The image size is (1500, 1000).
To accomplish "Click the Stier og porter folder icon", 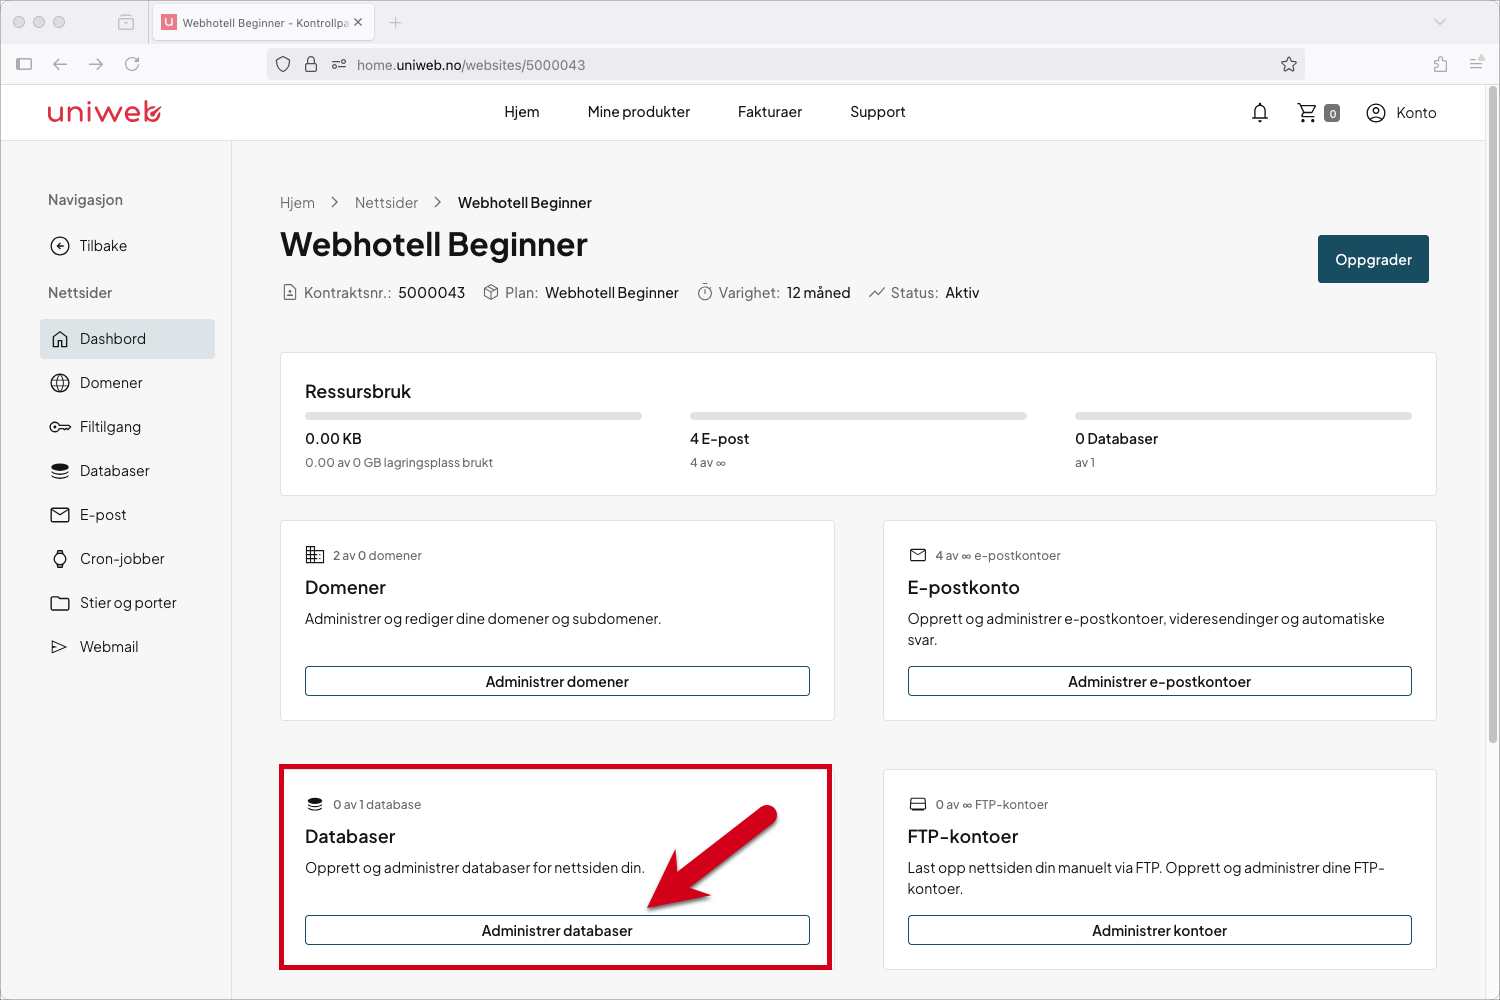I will [60, 603].
